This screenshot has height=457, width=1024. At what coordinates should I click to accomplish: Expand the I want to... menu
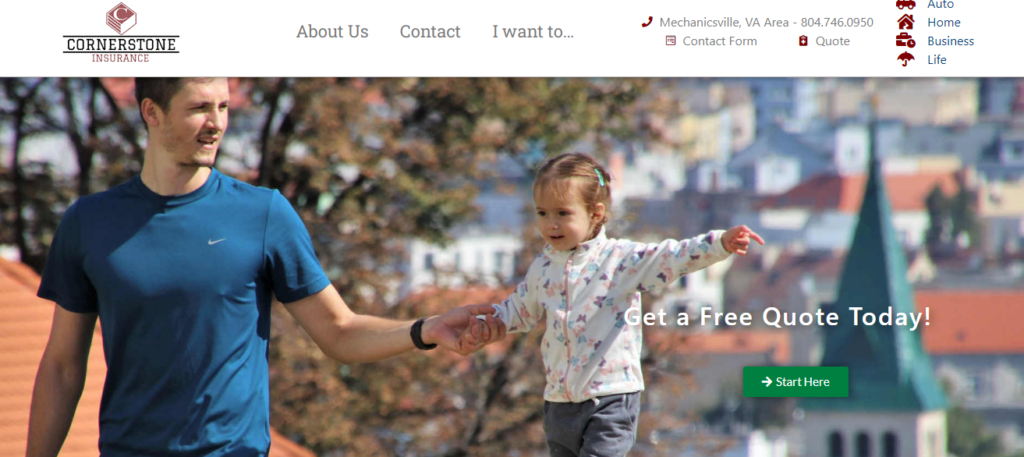533,31
